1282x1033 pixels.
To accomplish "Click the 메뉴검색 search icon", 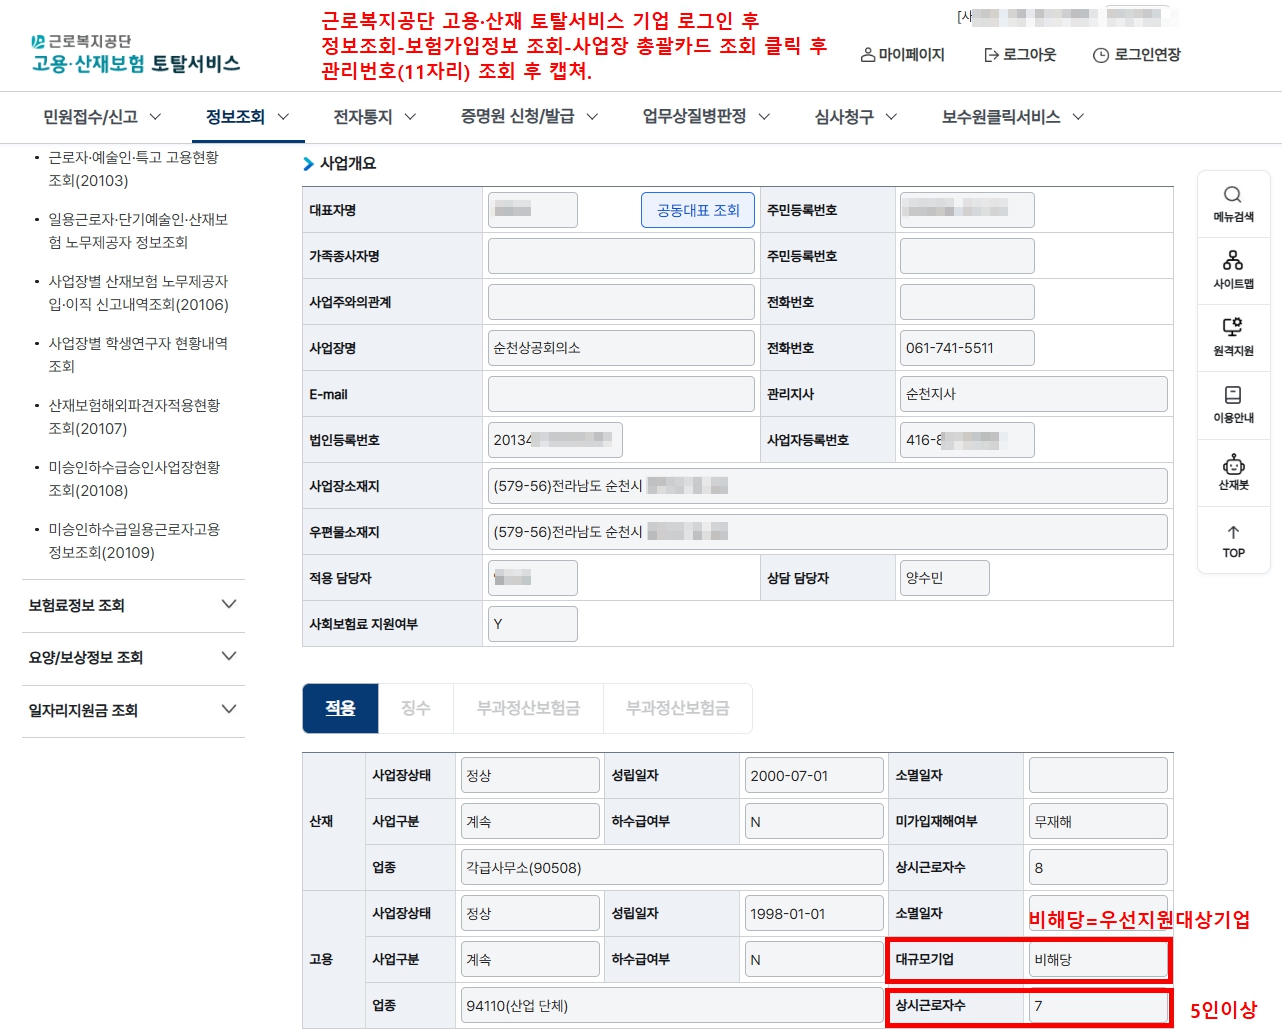I will click(1233, 203).
